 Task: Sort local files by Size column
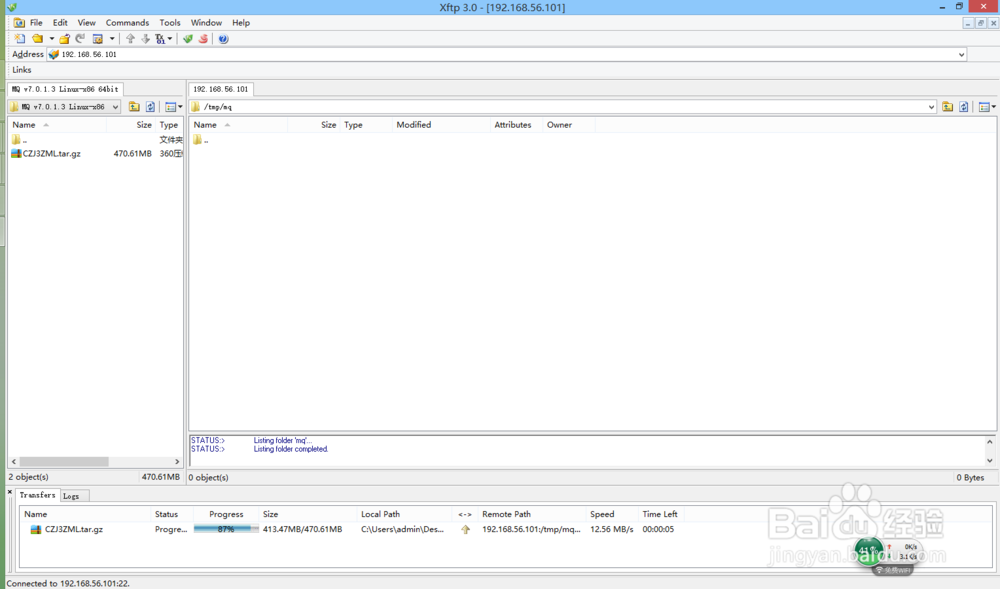coord(131,125)
